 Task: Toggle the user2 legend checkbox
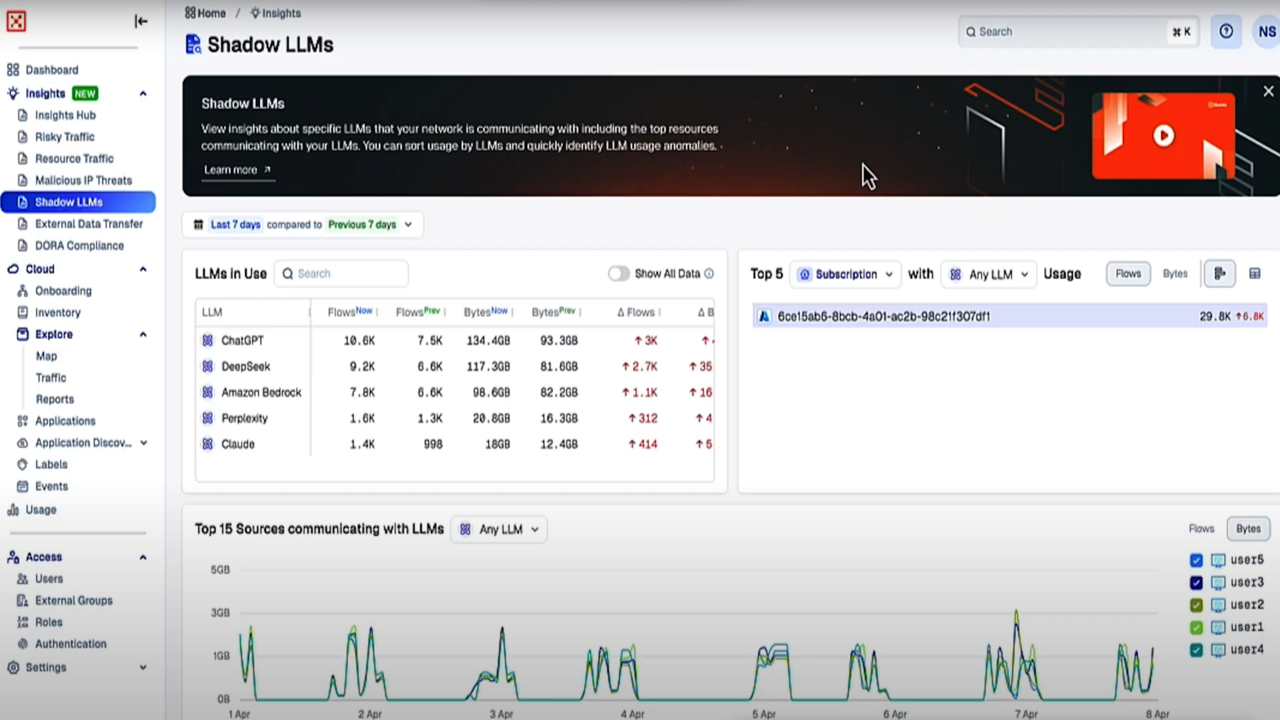(1196, 605)
